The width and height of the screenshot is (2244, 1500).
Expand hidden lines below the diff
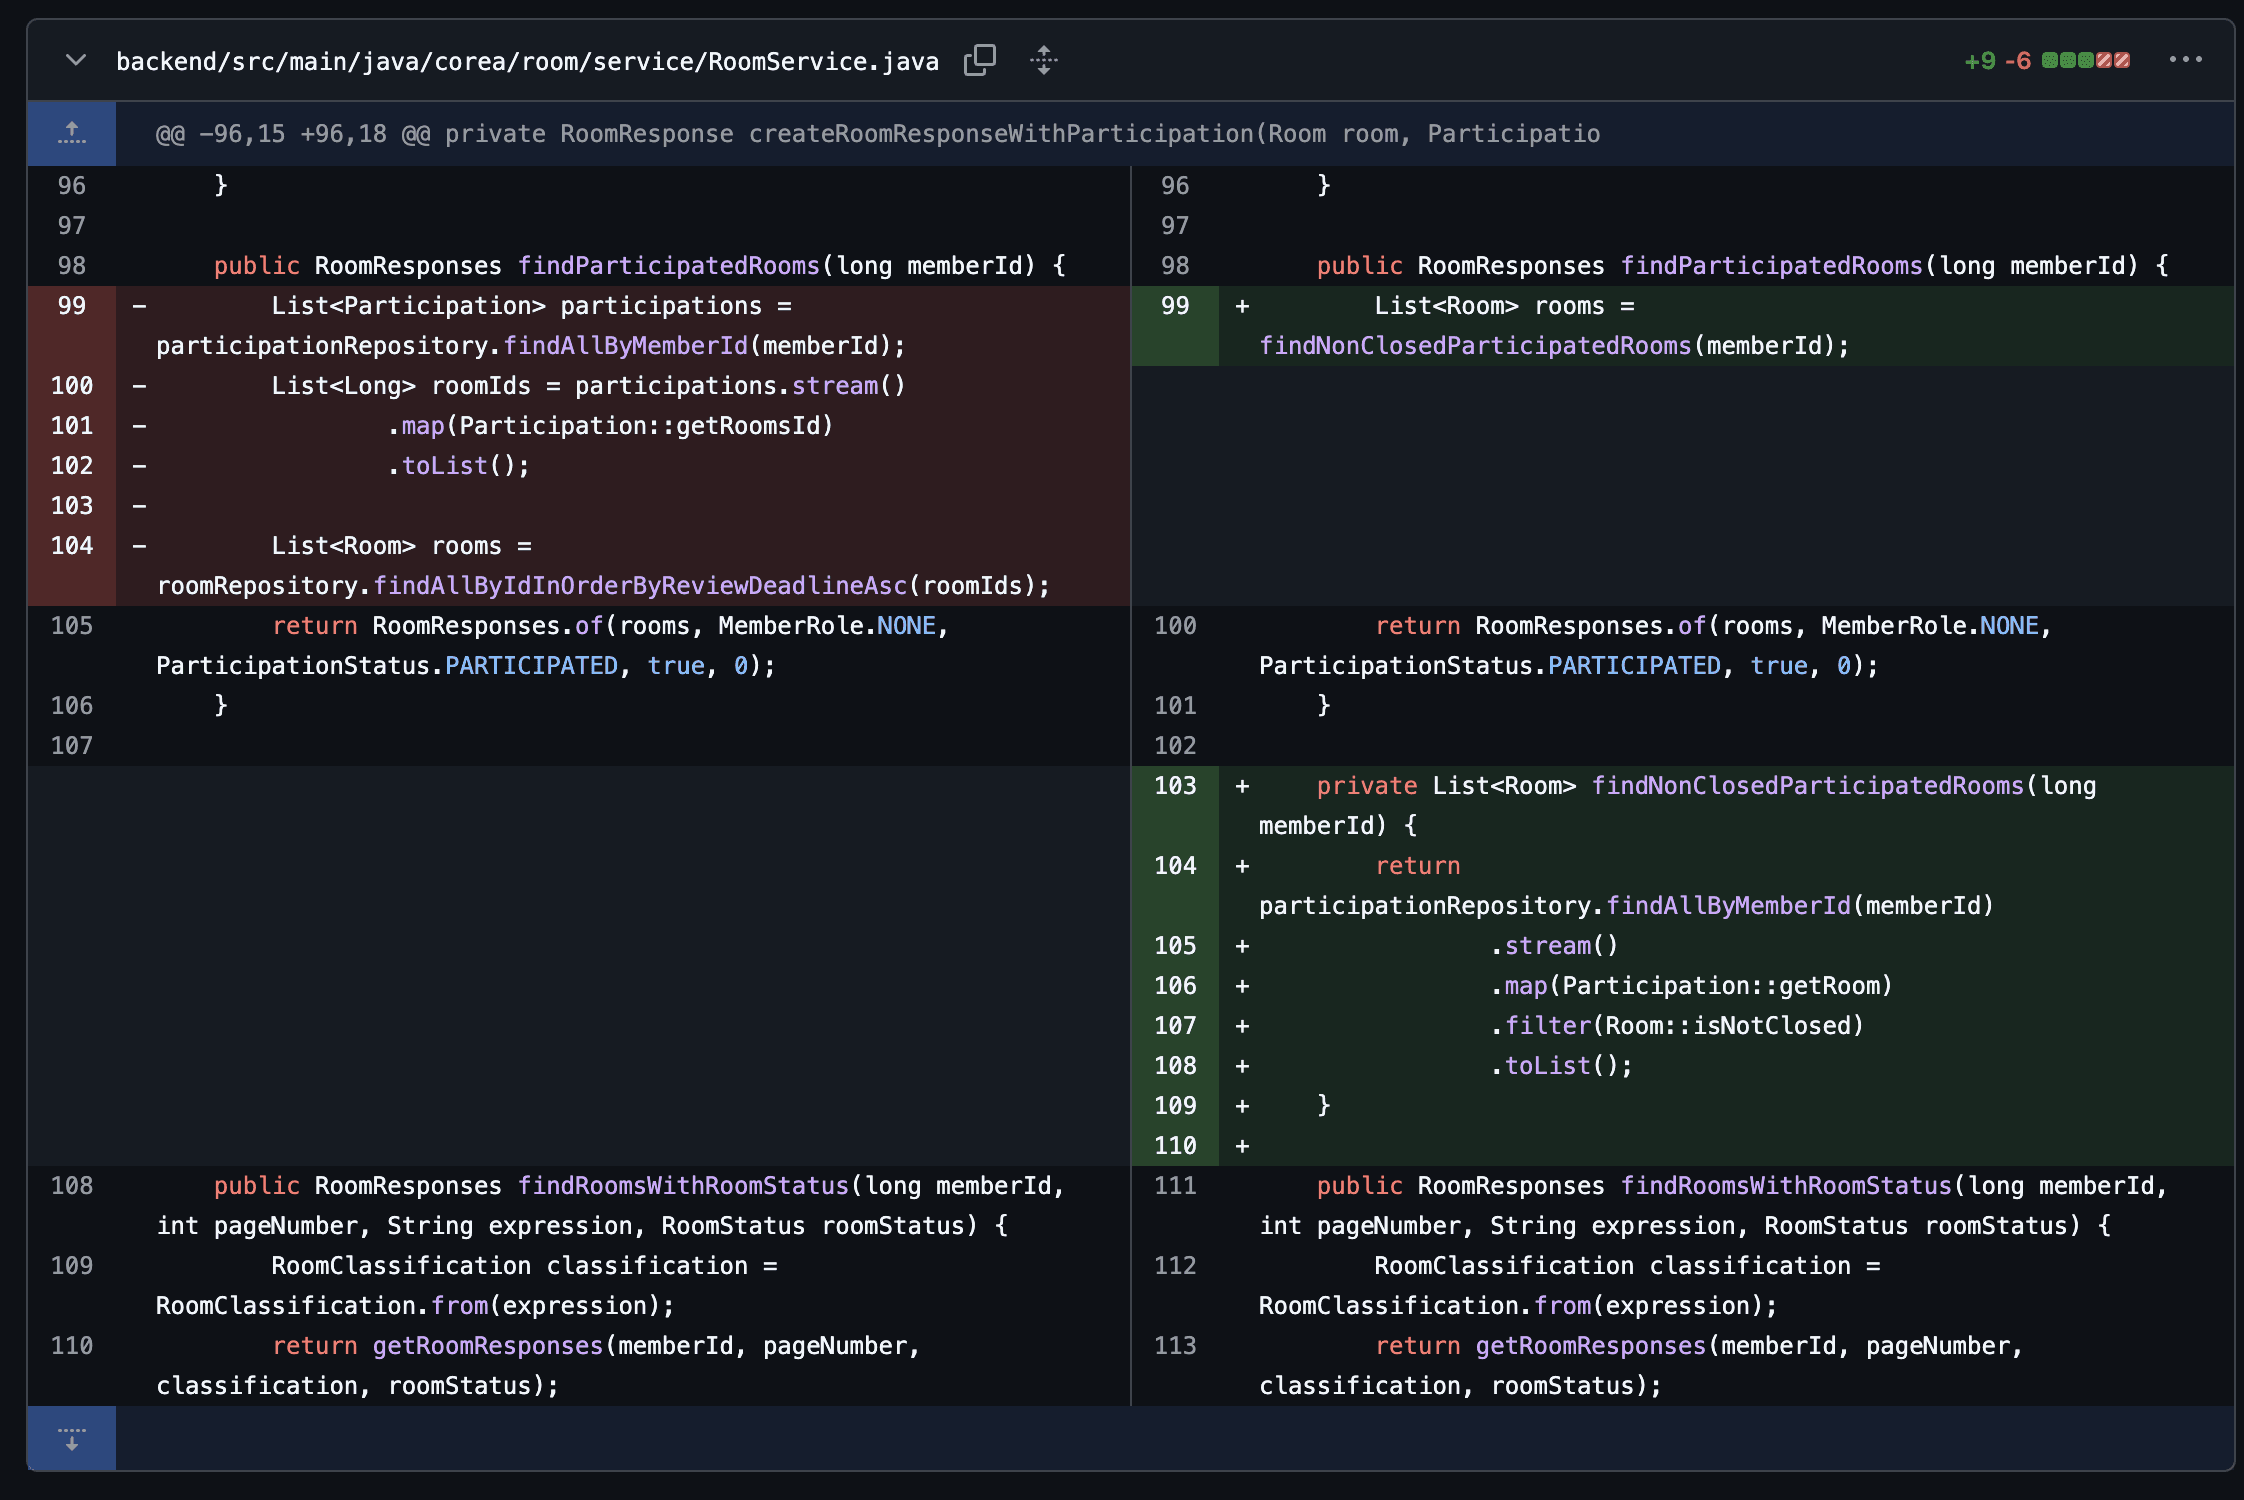[x=72, y=1438]
